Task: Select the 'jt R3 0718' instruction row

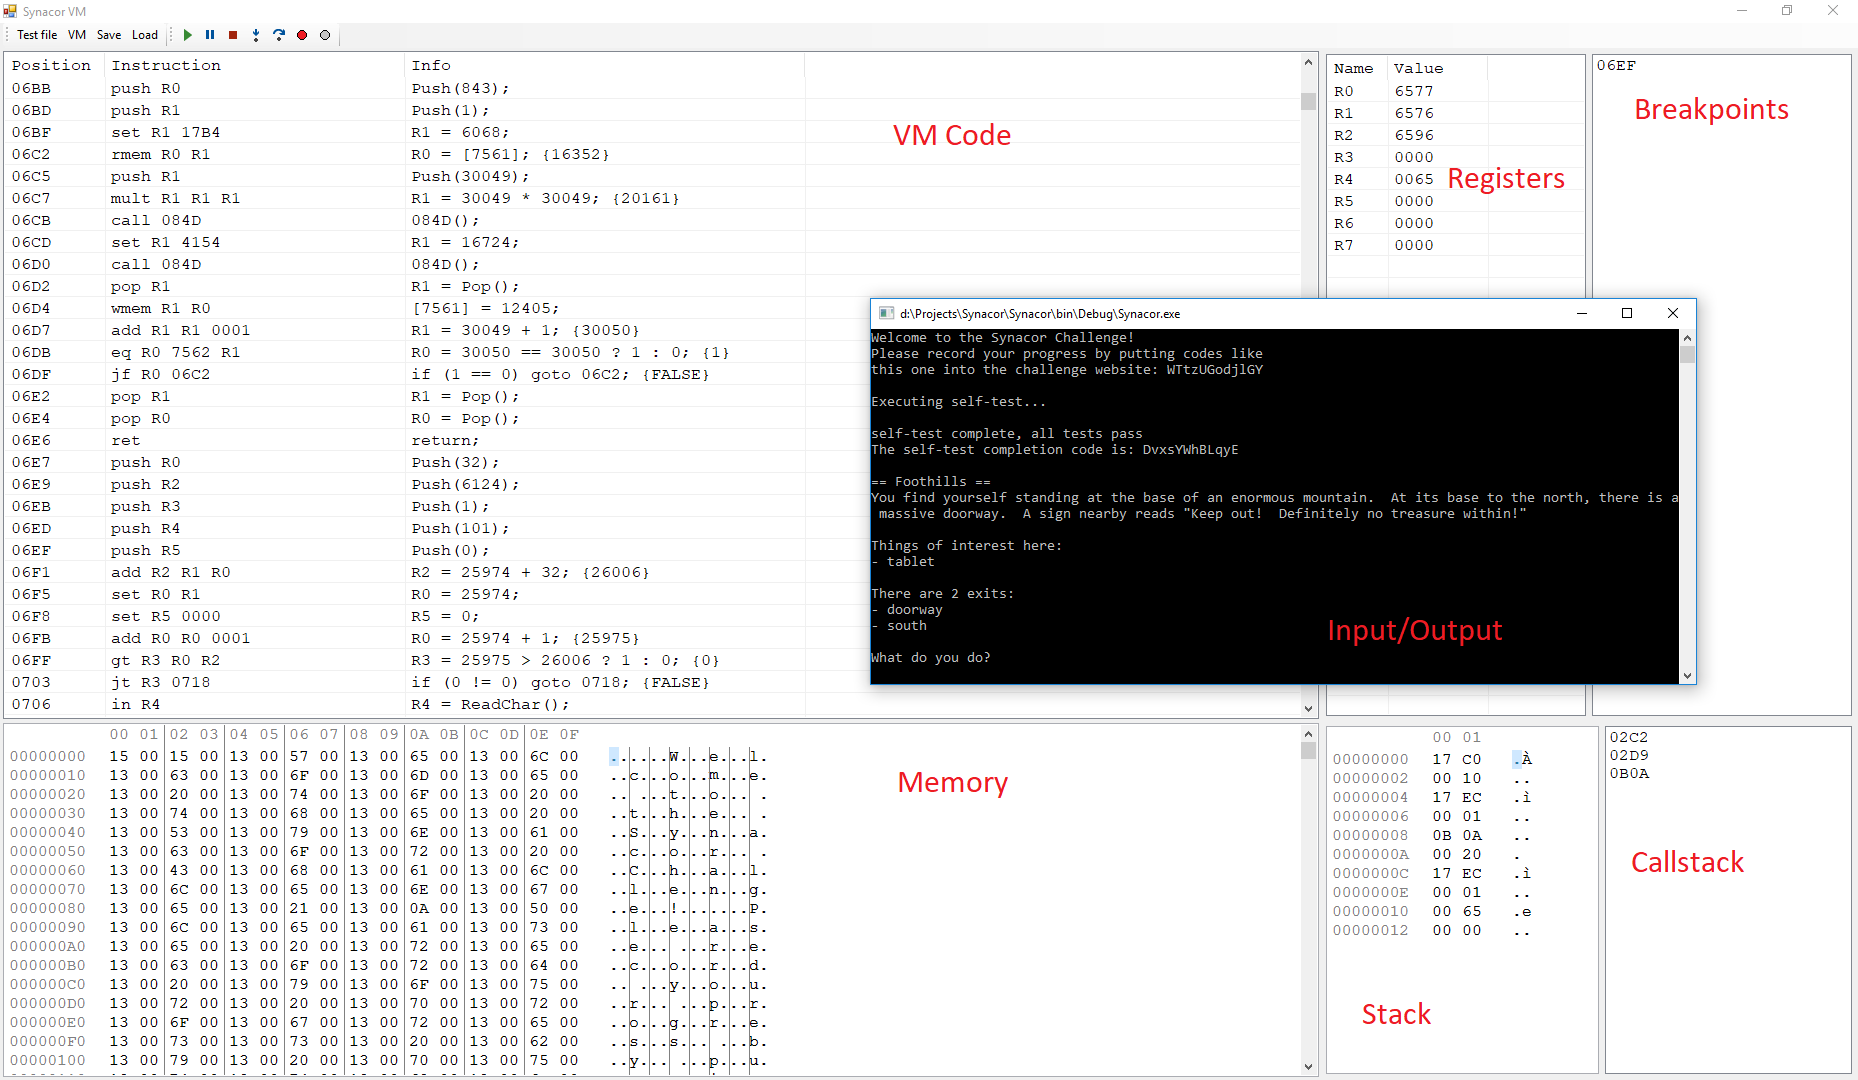Action: point(654,682)
